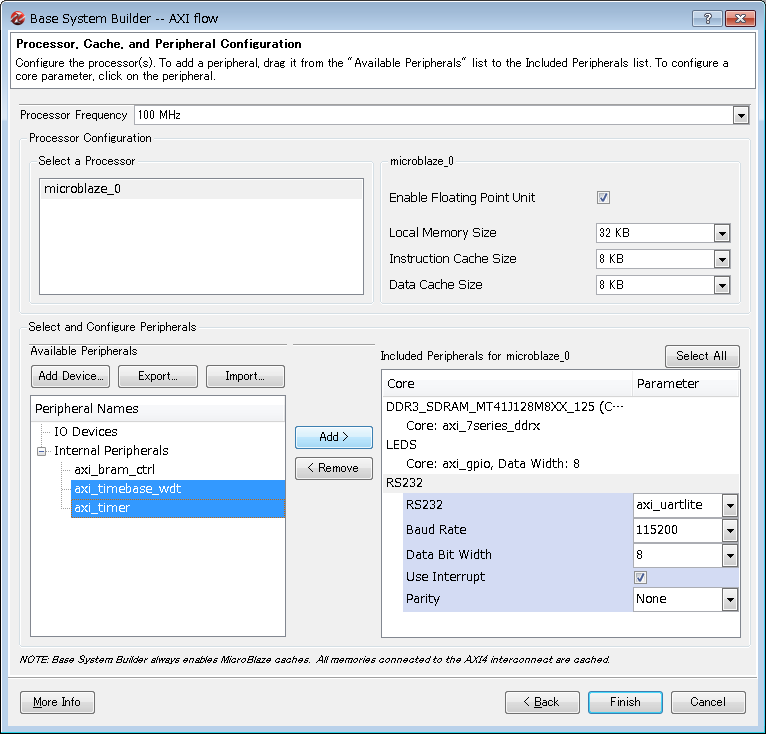The image size is (766, 734).
Task: Click the < Remove button
Action: 334,468
